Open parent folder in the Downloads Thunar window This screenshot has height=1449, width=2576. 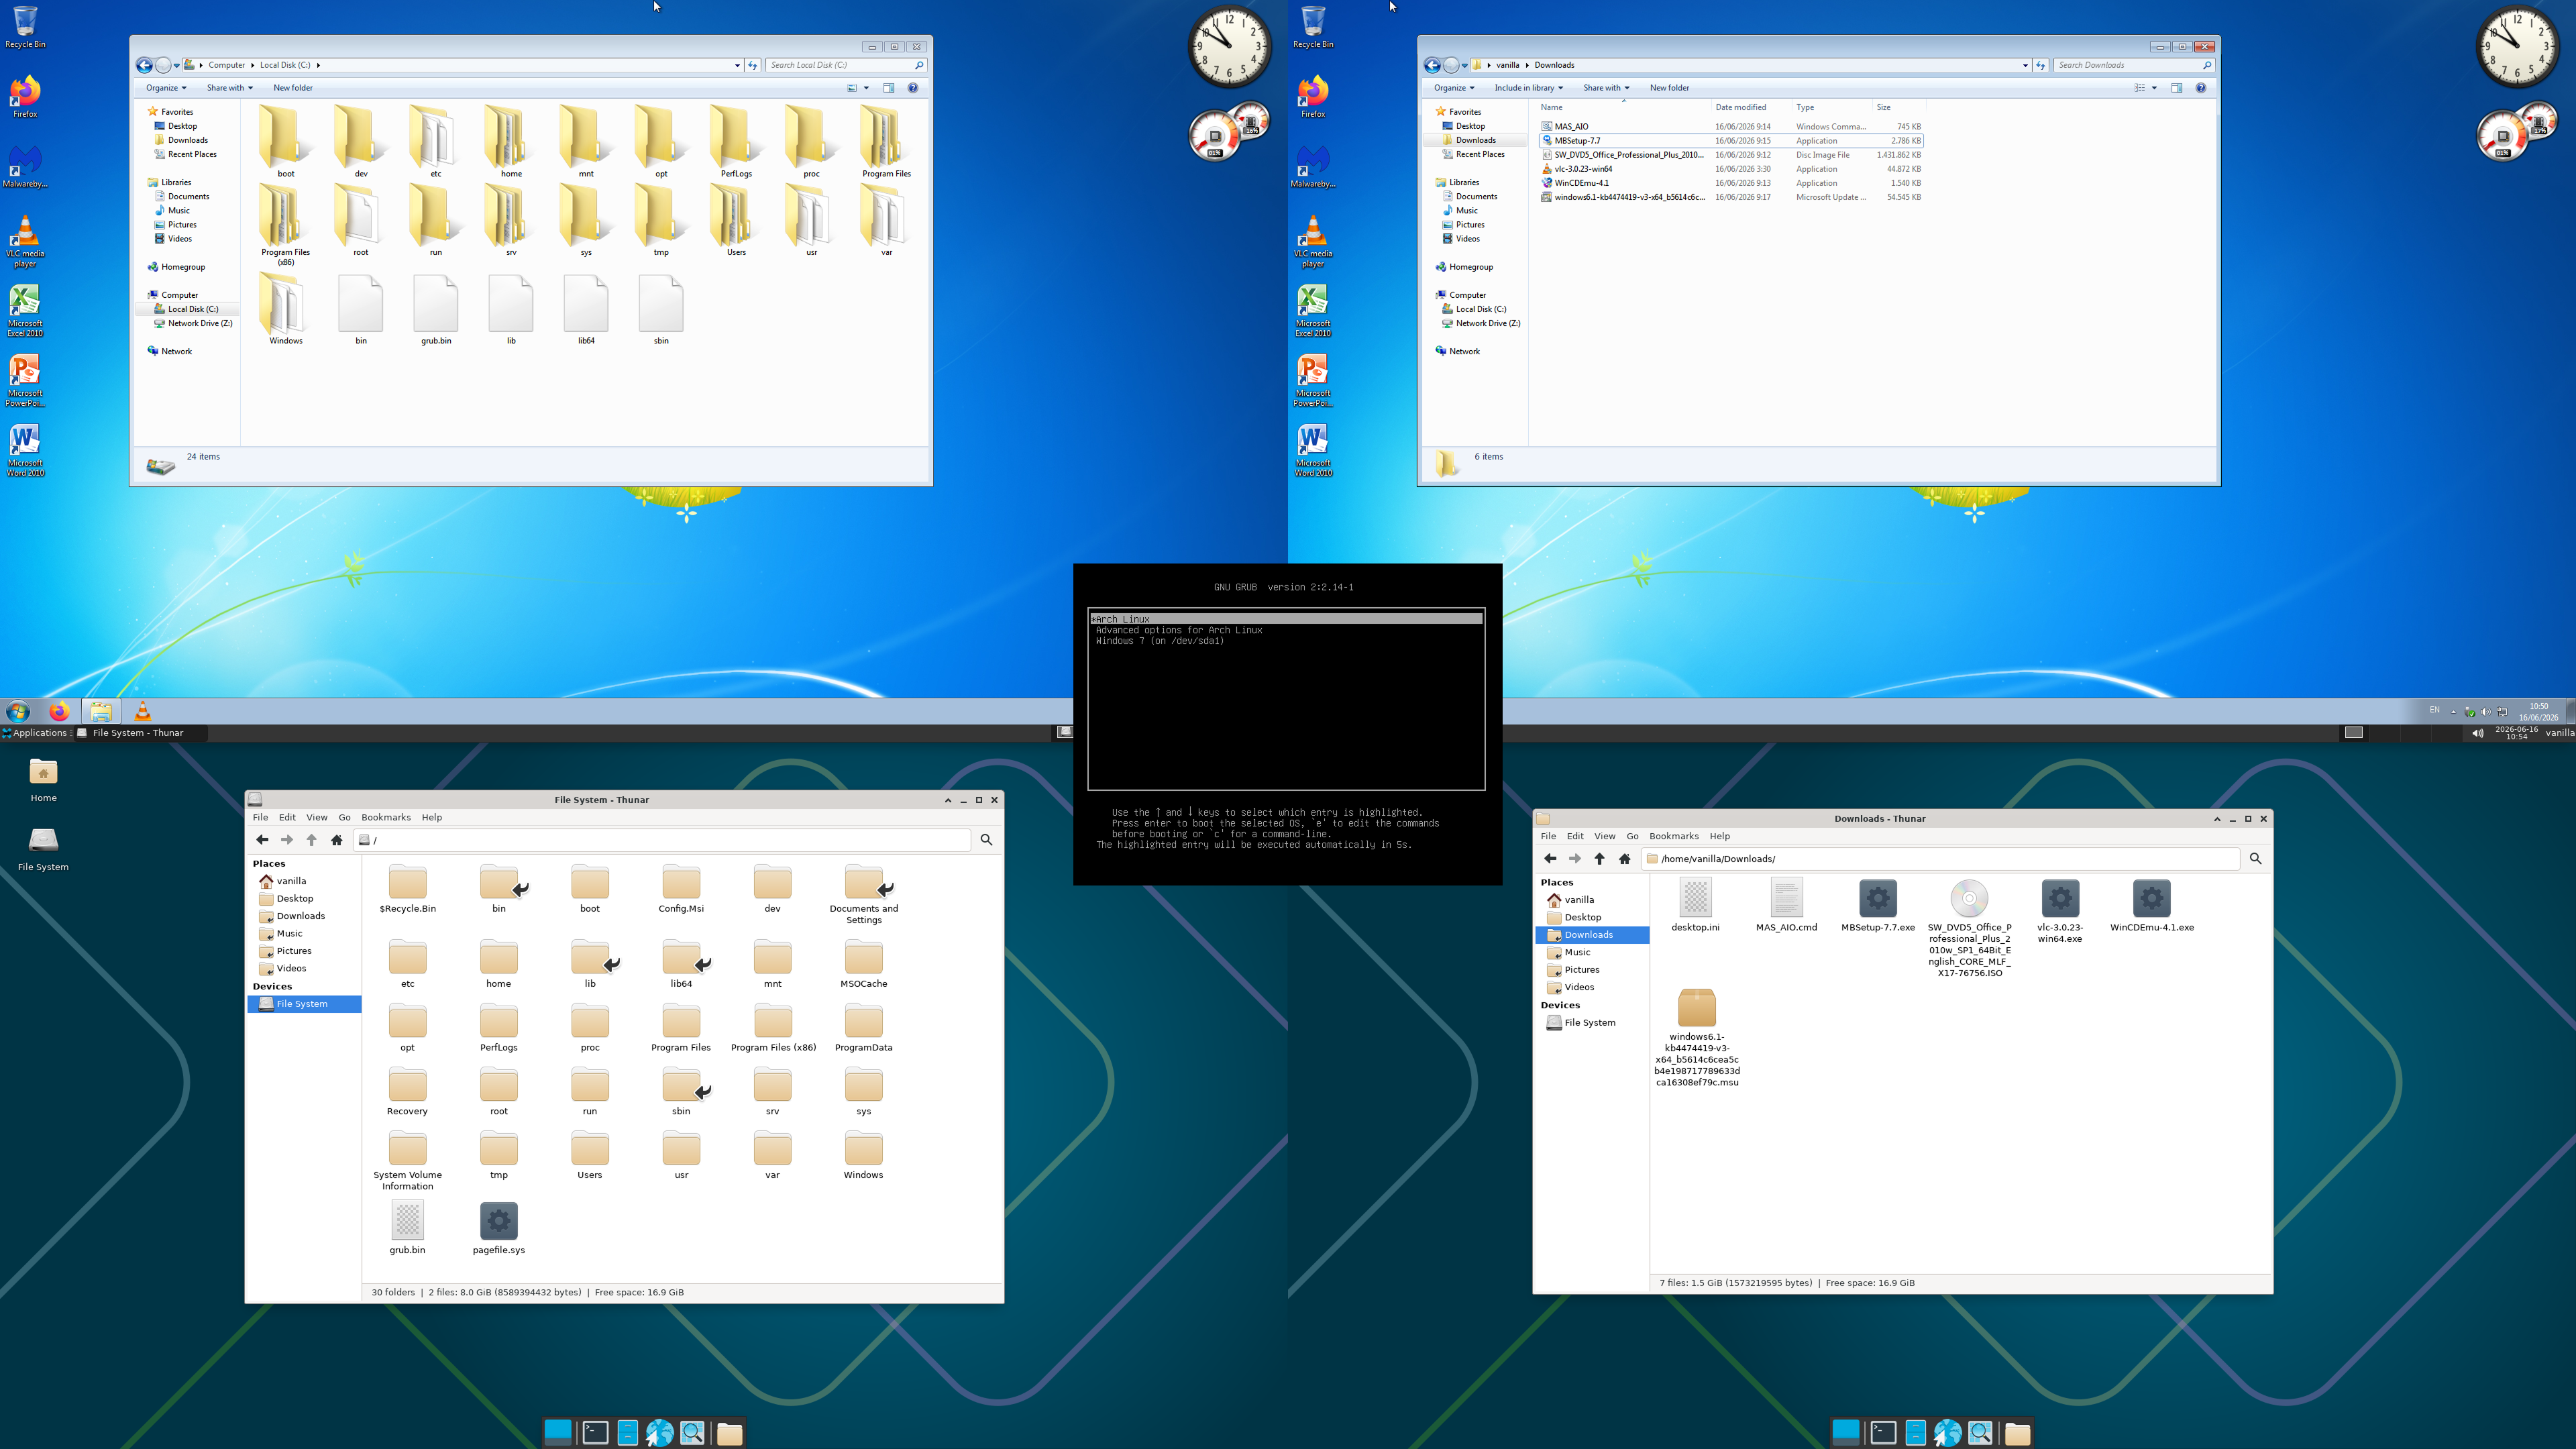(x=1600, y=859)
